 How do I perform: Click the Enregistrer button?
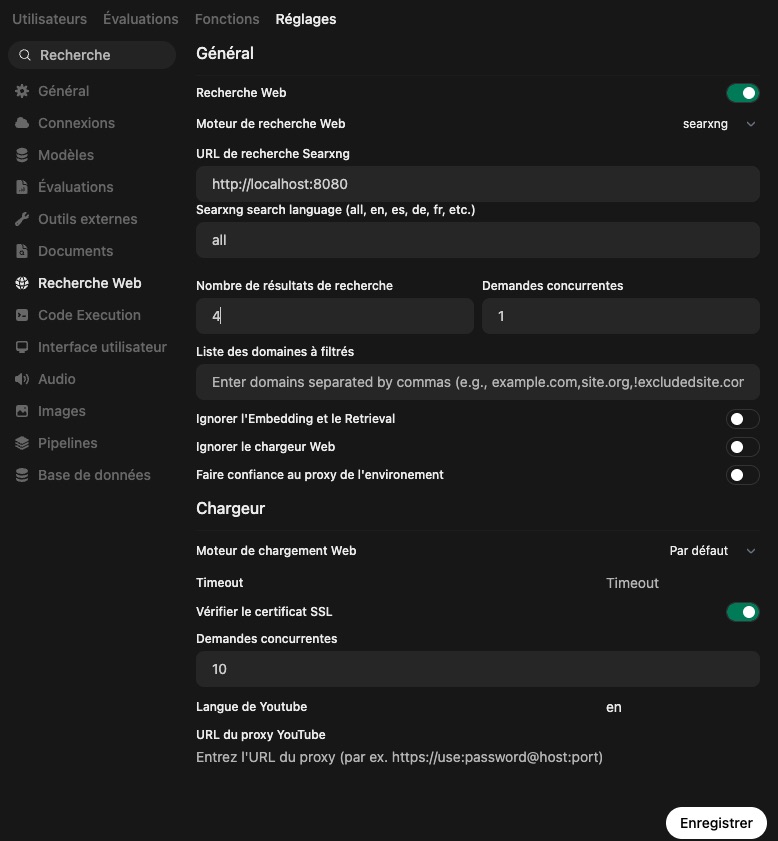point(716,823)
